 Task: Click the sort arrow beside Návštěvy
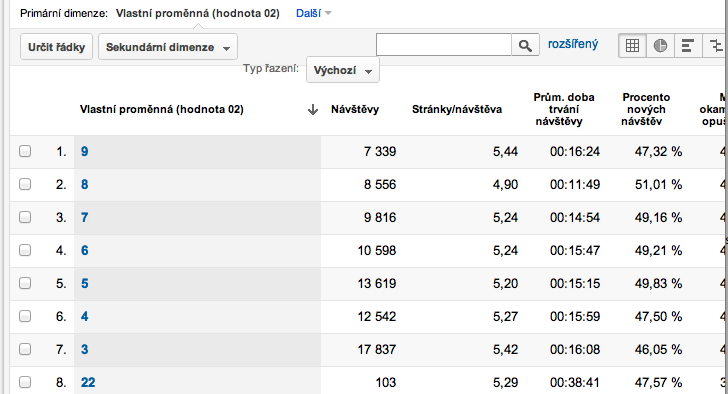coord(313,110)
